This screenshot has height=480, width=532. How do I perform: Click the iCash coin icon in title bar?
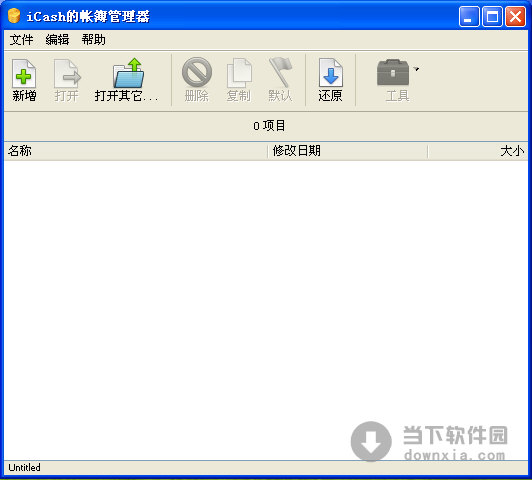coord(14,16)
